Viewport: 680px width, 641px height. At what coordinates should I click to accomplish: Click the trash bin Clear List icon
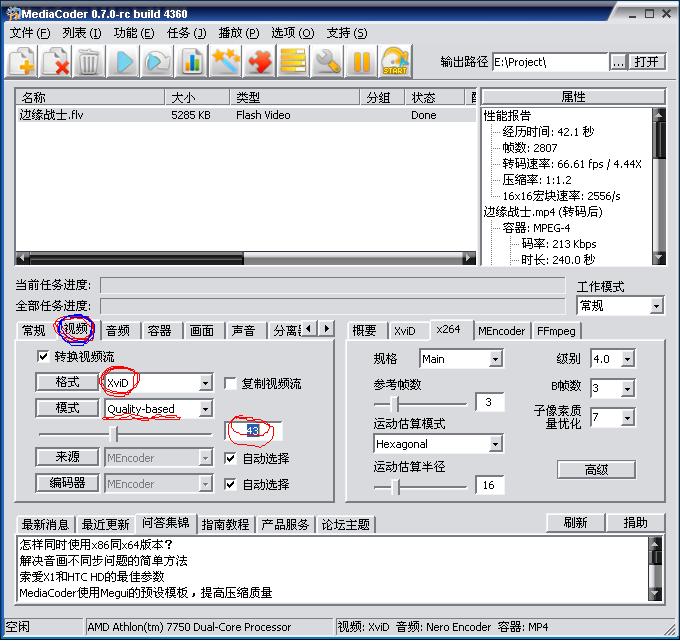(90, 62)
